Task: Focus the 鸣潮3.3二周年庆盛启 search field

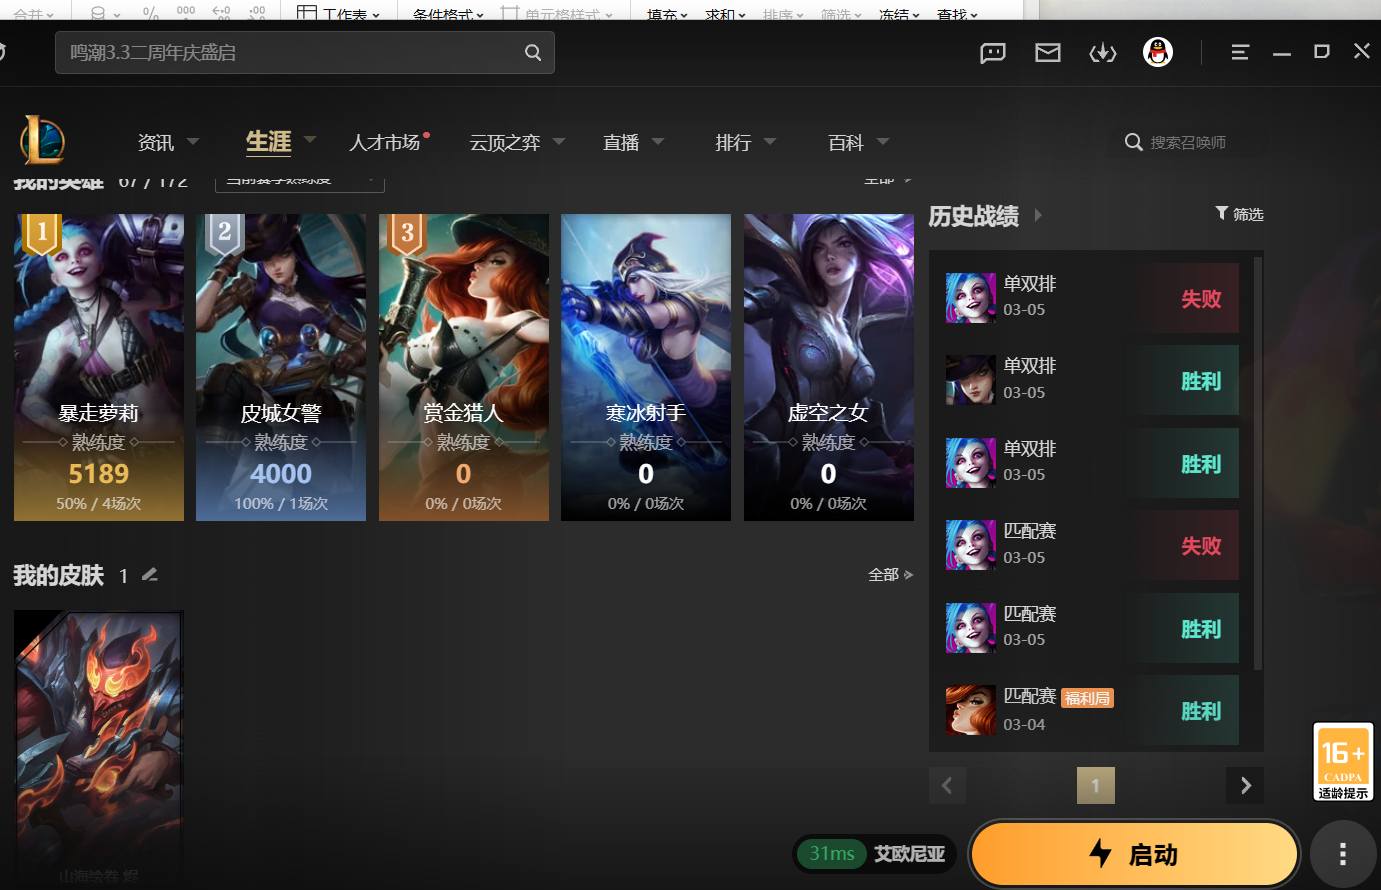Action: click(305, 52)
